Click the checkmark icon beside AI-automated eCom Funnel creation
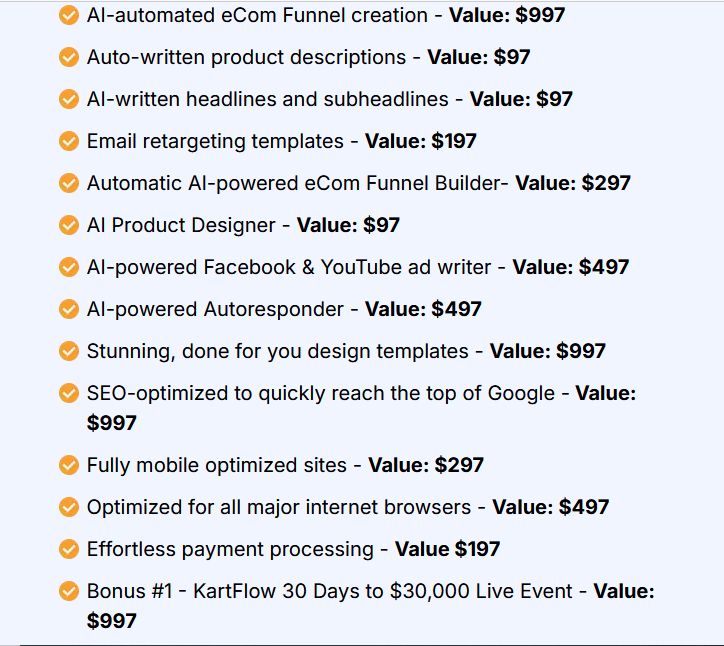The width and height of the screenshot is (724, 646). (x=69, y=15)
